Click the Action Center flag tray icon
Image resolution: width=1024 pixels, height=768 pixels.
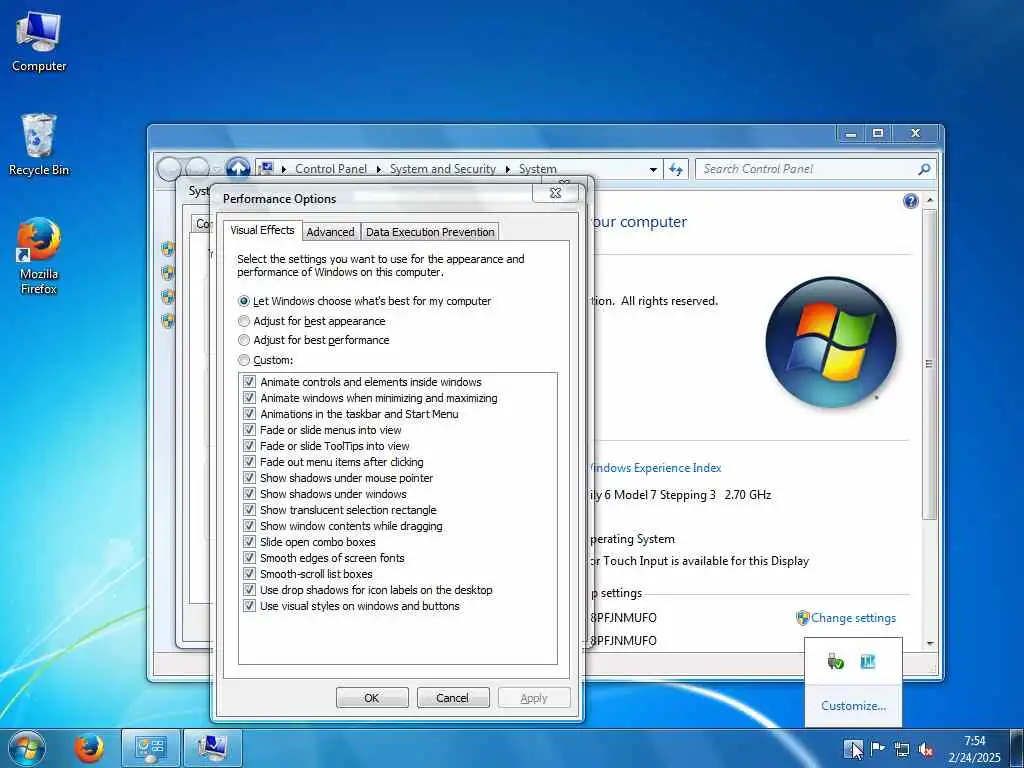(x=878, y=748)
